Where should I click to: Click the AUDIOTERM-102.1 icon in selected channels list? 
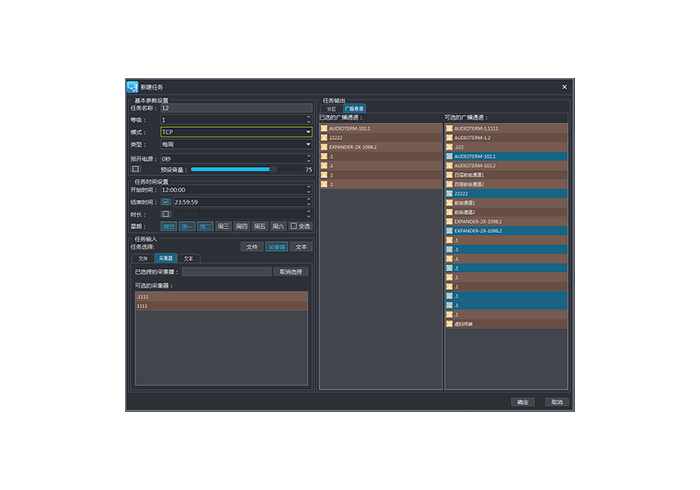pyautogui.click(x=324, y=128)
